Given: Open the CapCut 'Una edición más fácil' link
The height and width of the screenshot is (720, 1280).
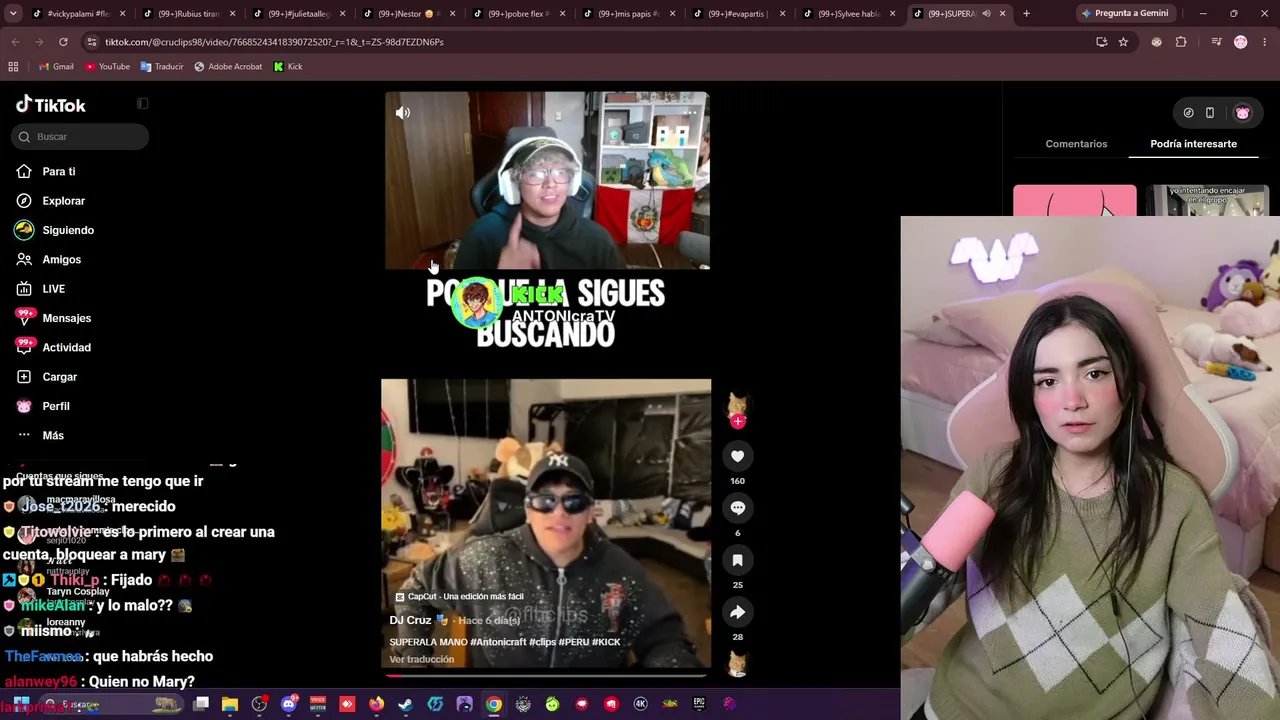Looking at the screenshot, I should pos(459,597).
